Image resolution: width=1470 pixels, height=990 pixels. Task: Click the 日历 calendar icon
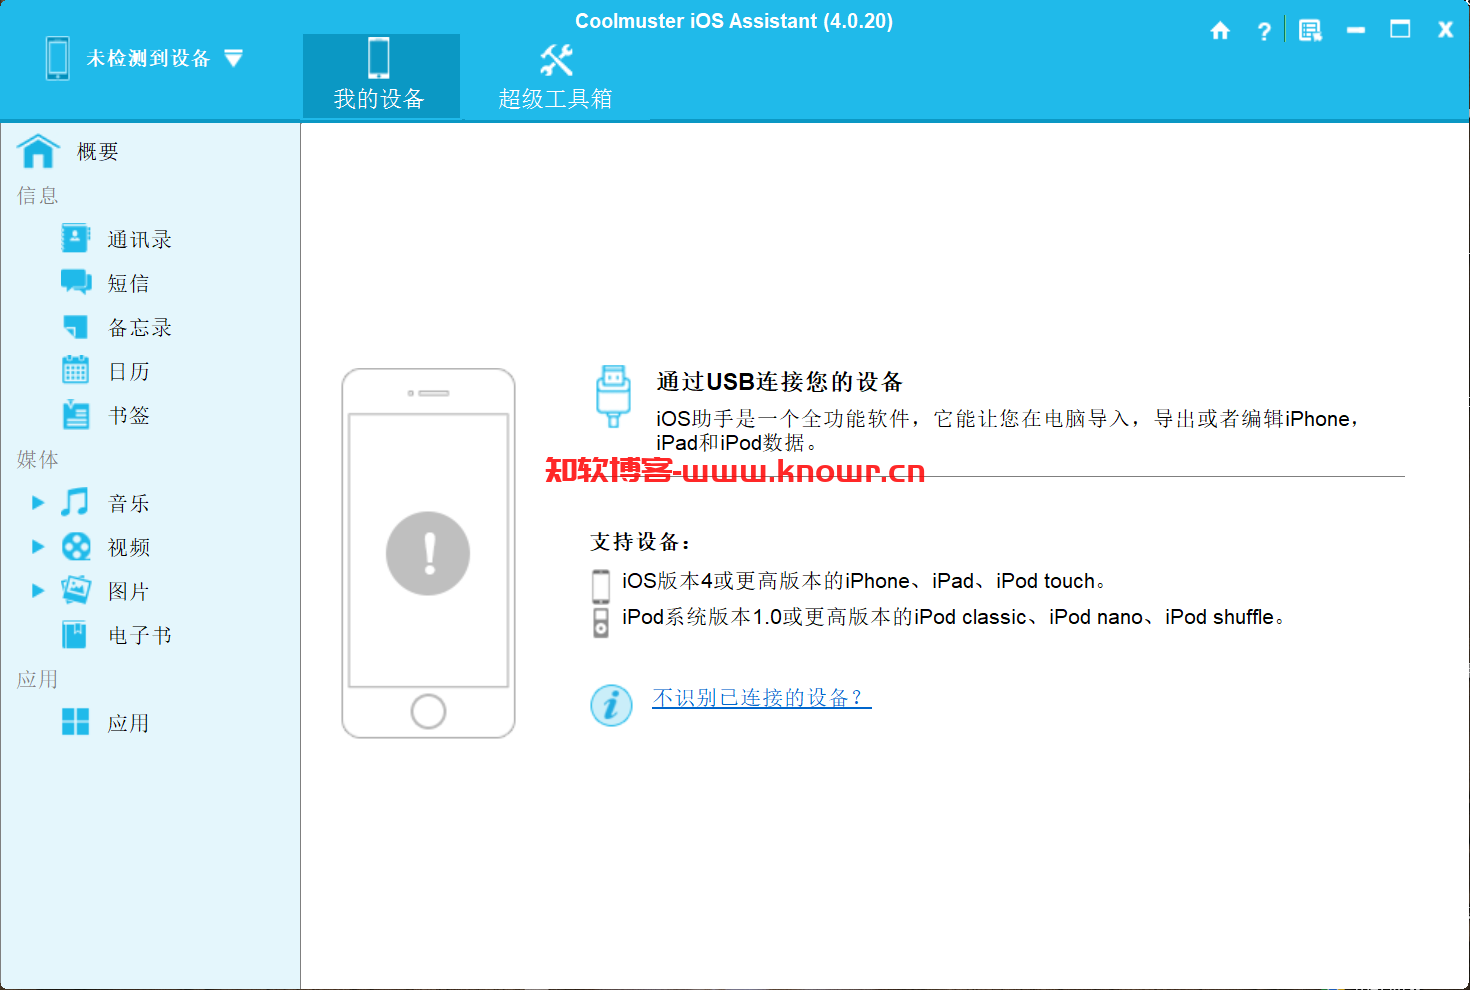tap(76, 370)
